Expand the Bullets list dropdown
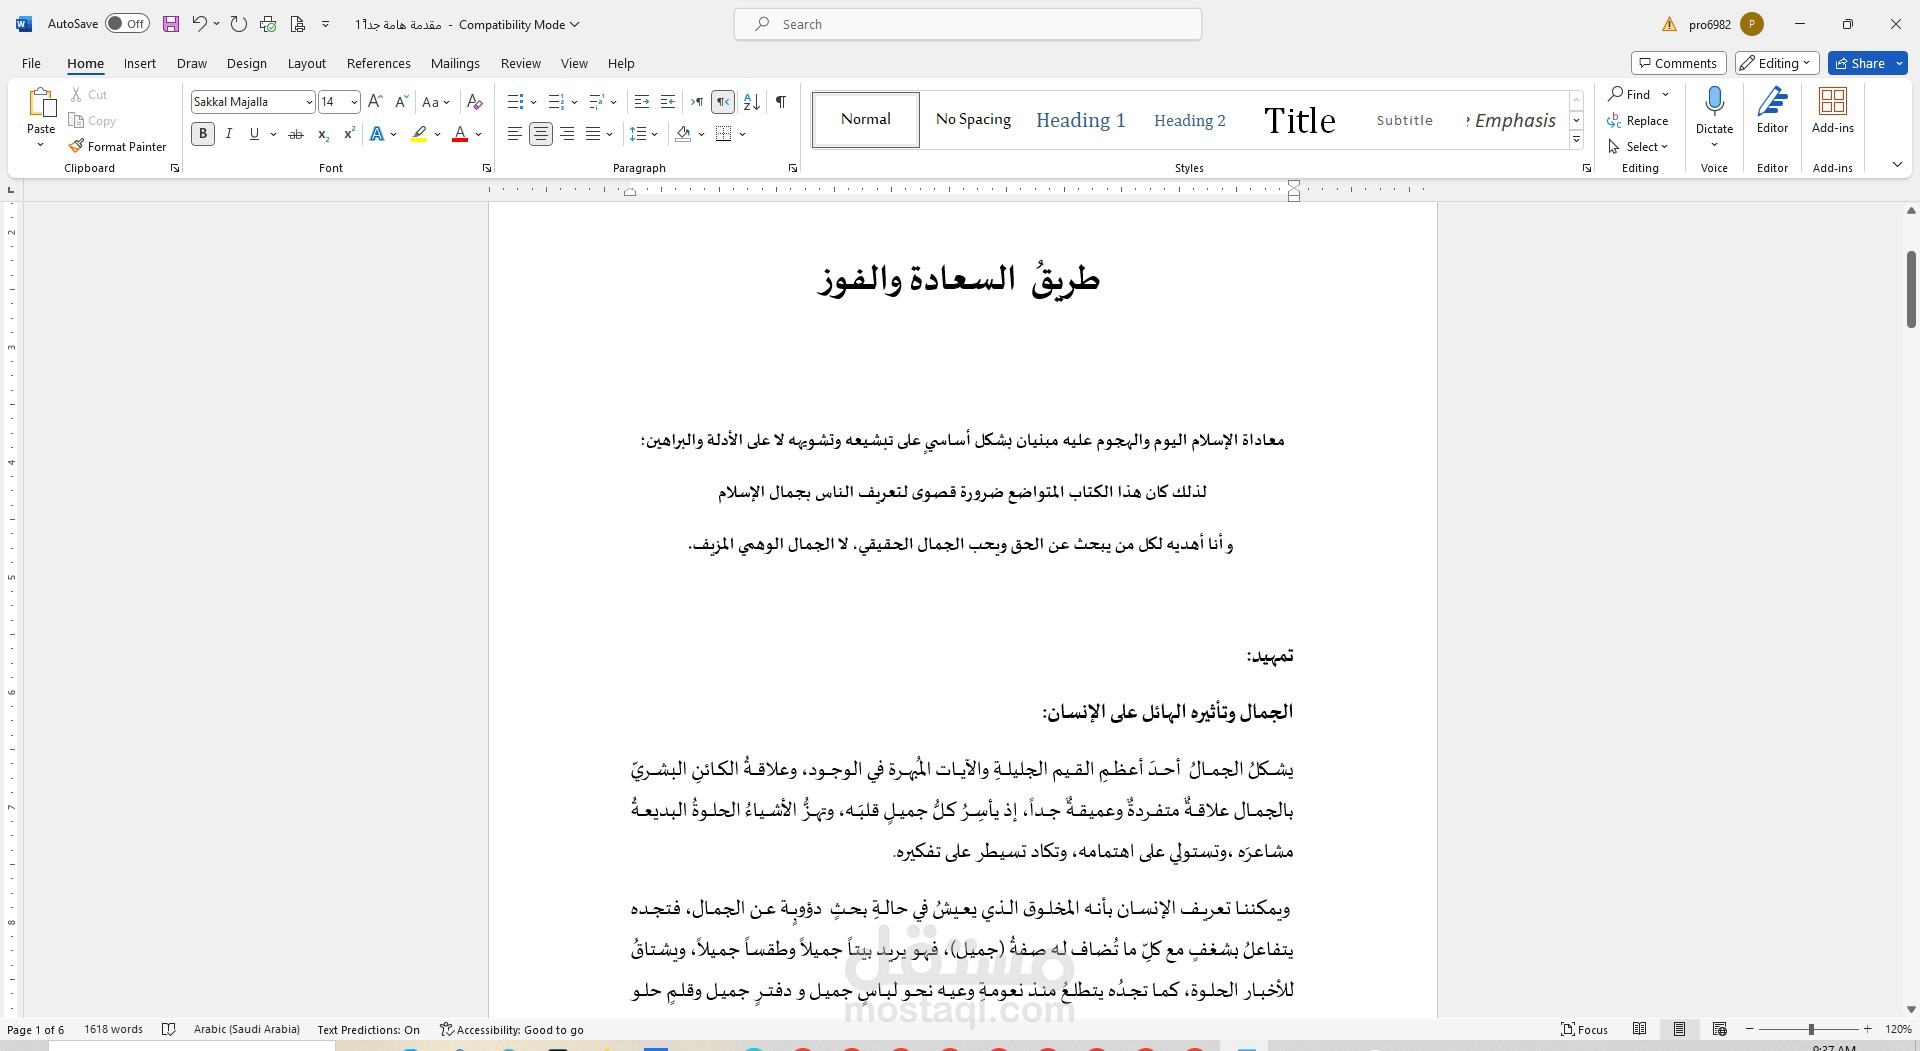 point(533,102)
